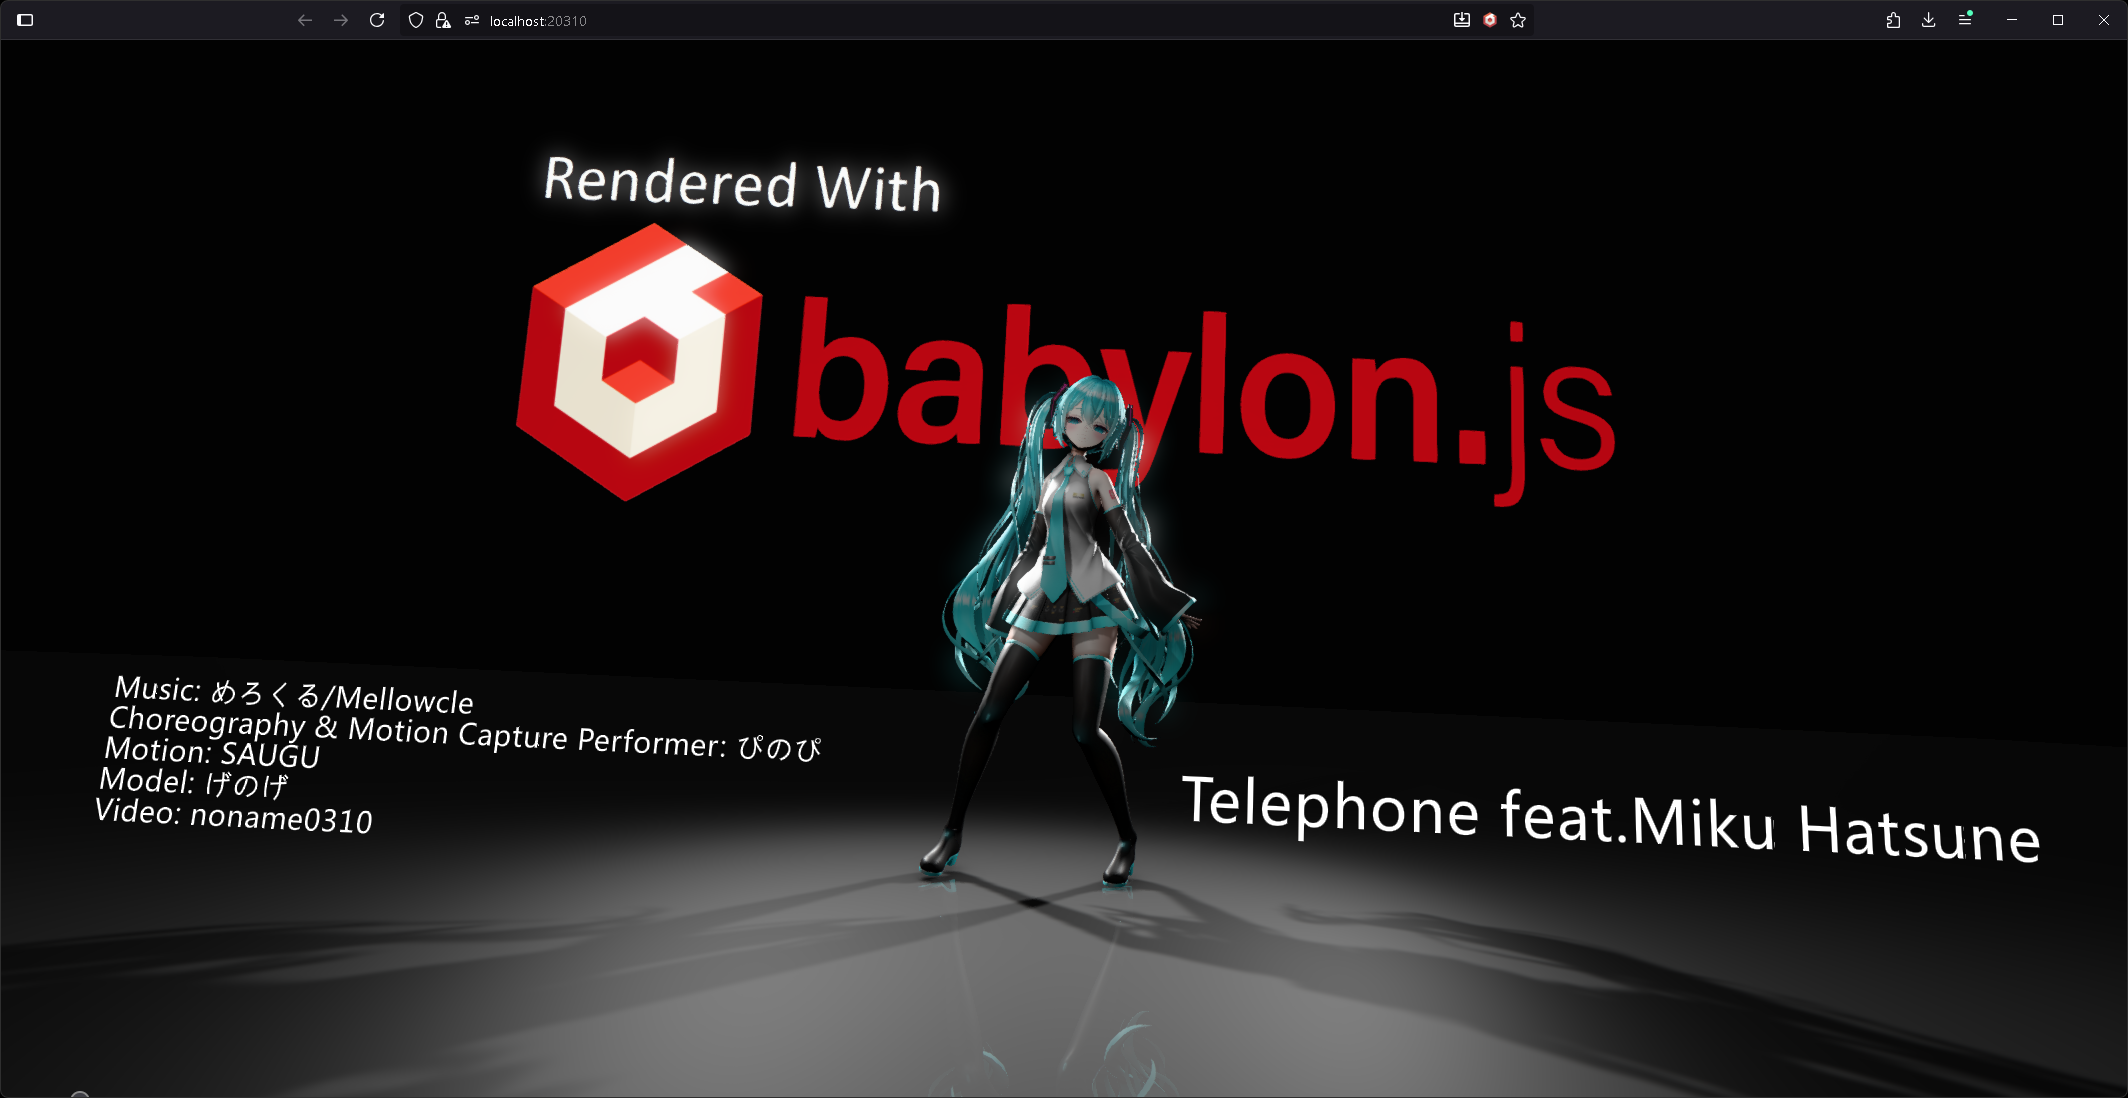Open site permissions icon
The image size is (2128, 1098).
click(472, 20)
